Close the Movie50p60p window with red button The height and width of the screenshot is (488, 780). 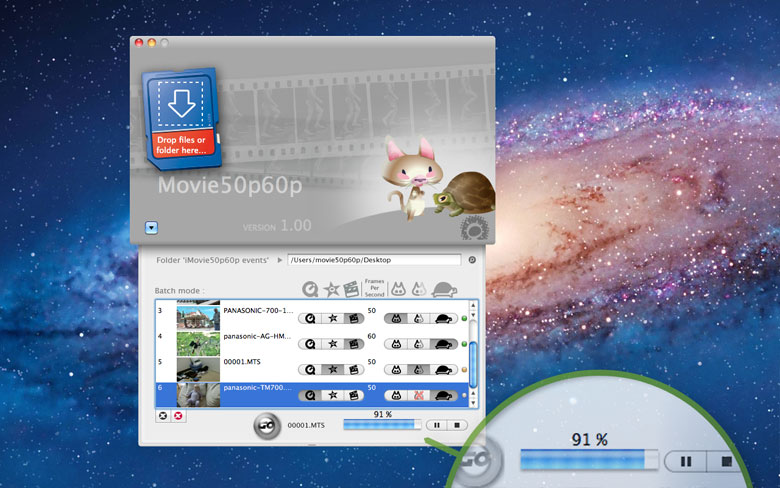(x=139, y=43)
